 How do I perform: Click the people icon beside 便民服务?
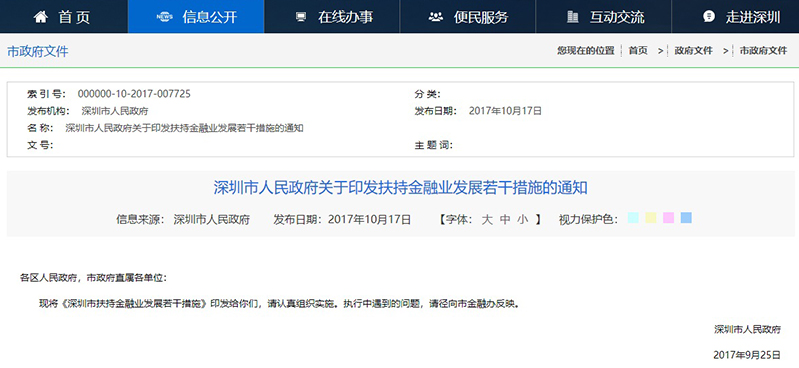(436, 17)
